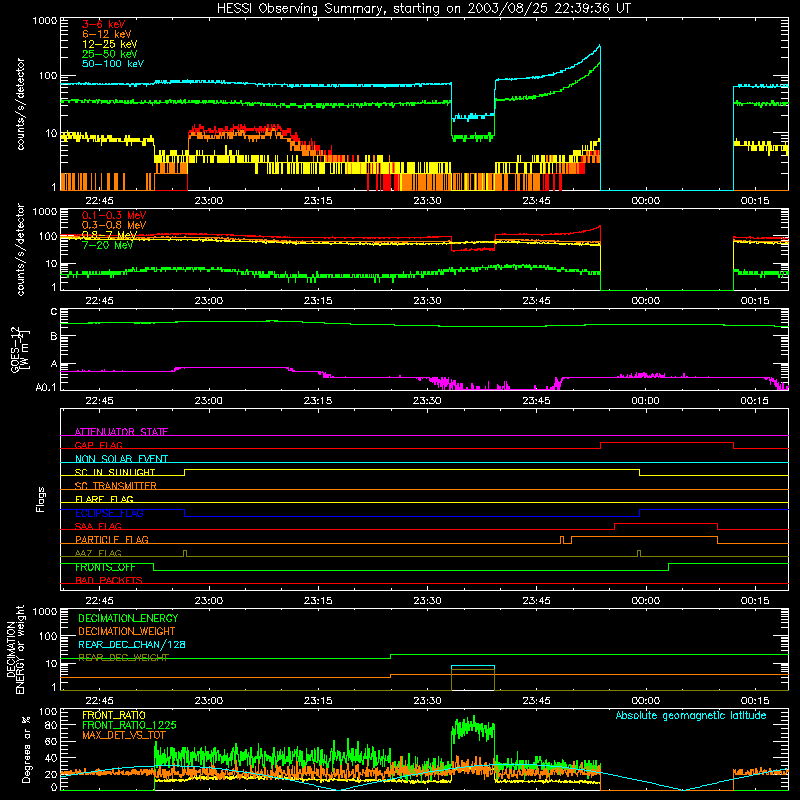Click the 7-20 MeV legend entry
This screenshot has width=800, height=800.
pyautogui.click(x=107, y=245)
